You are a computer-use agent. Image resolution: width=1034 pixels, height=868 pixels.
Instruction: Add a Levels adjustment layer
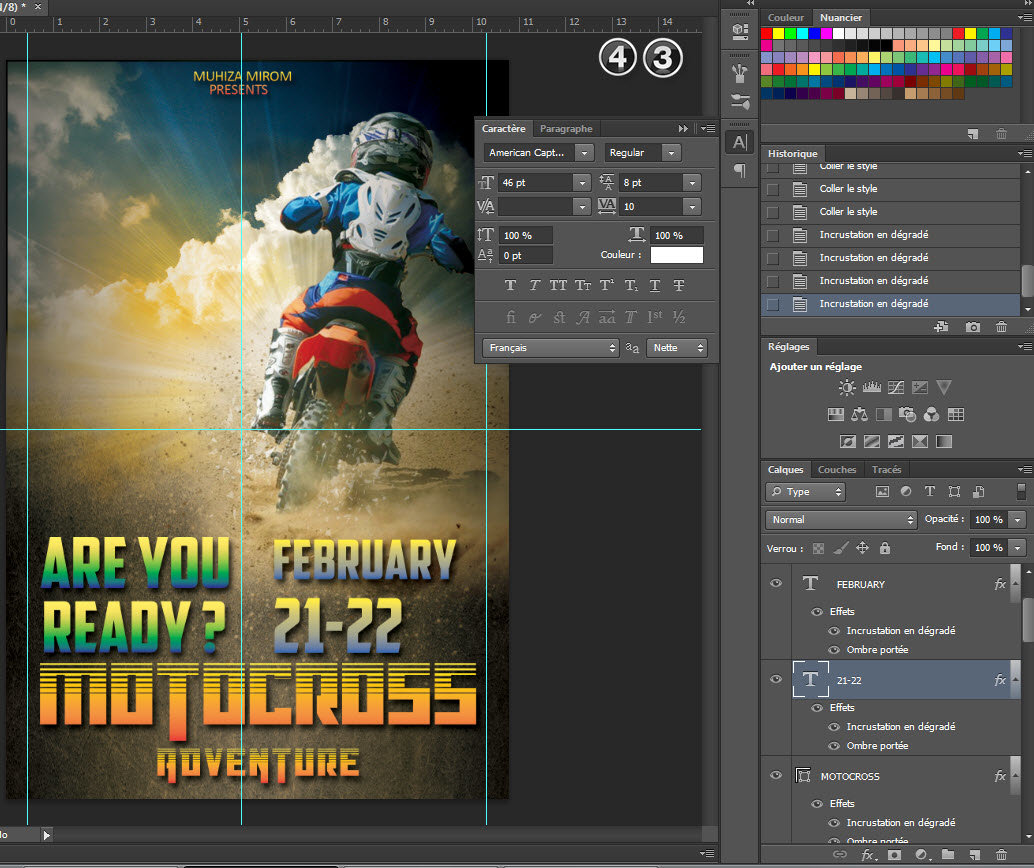[x=871, y=388]
